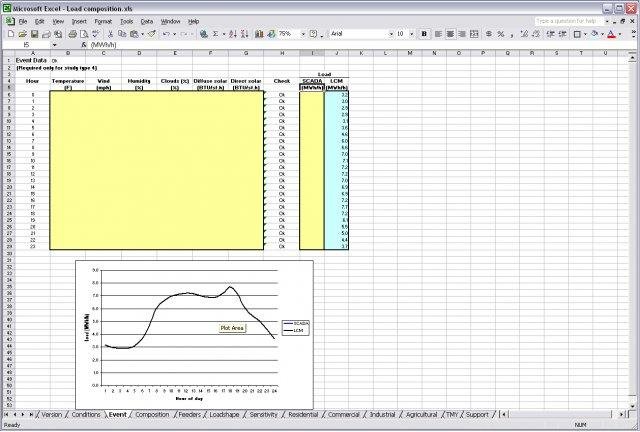Expand the Undo history arrow

click(174, 34)
